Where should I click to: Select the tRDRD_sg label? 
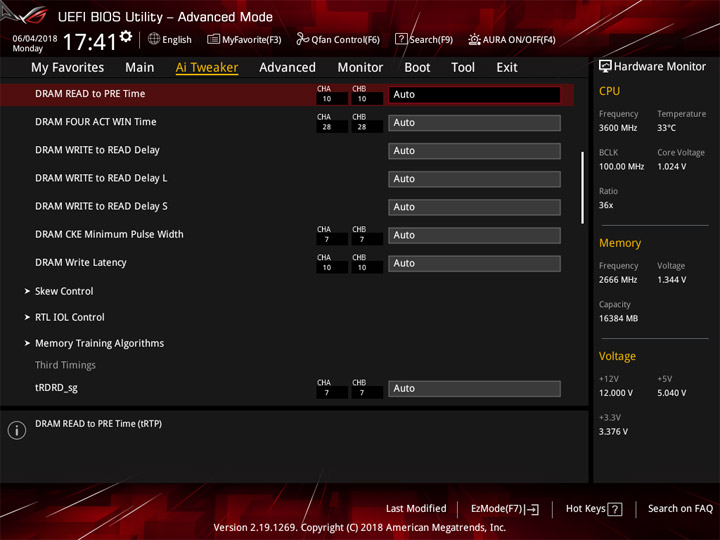(x=56, y=388)
